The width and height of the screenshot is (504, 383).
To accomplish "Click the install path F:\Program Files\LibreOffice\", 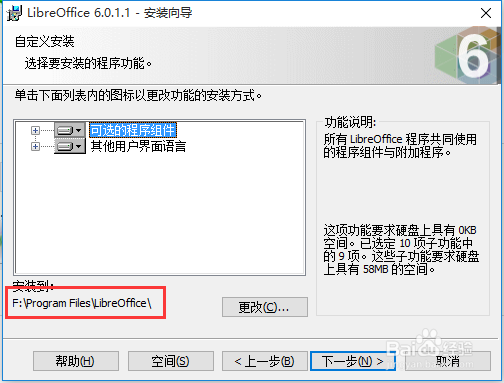I will 82,303.
